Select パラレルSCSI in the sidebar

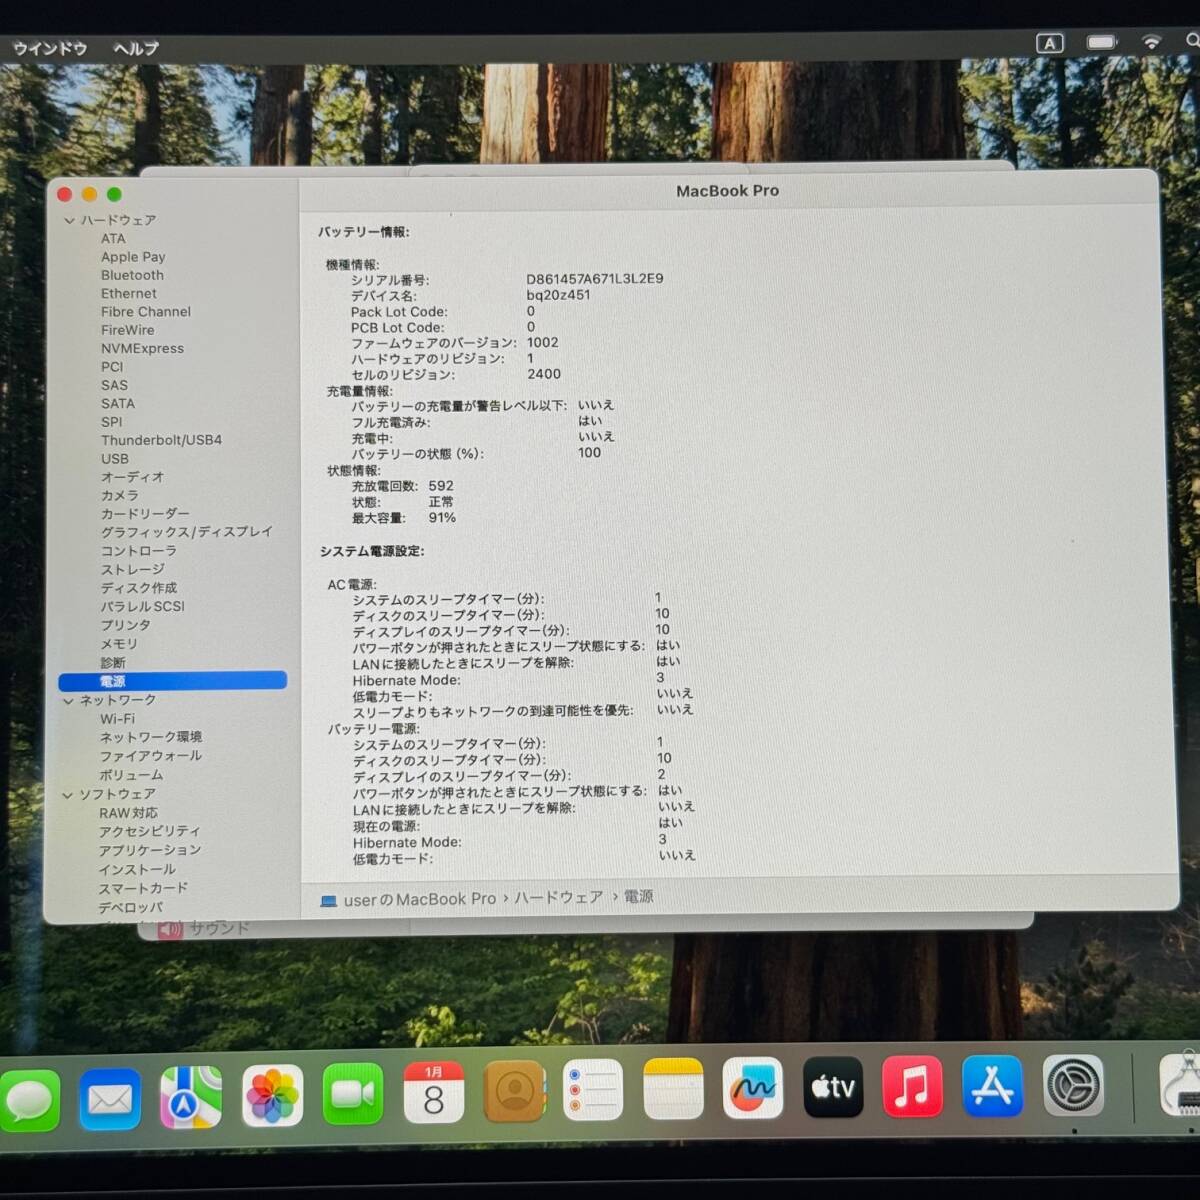(x=143, y=607)
